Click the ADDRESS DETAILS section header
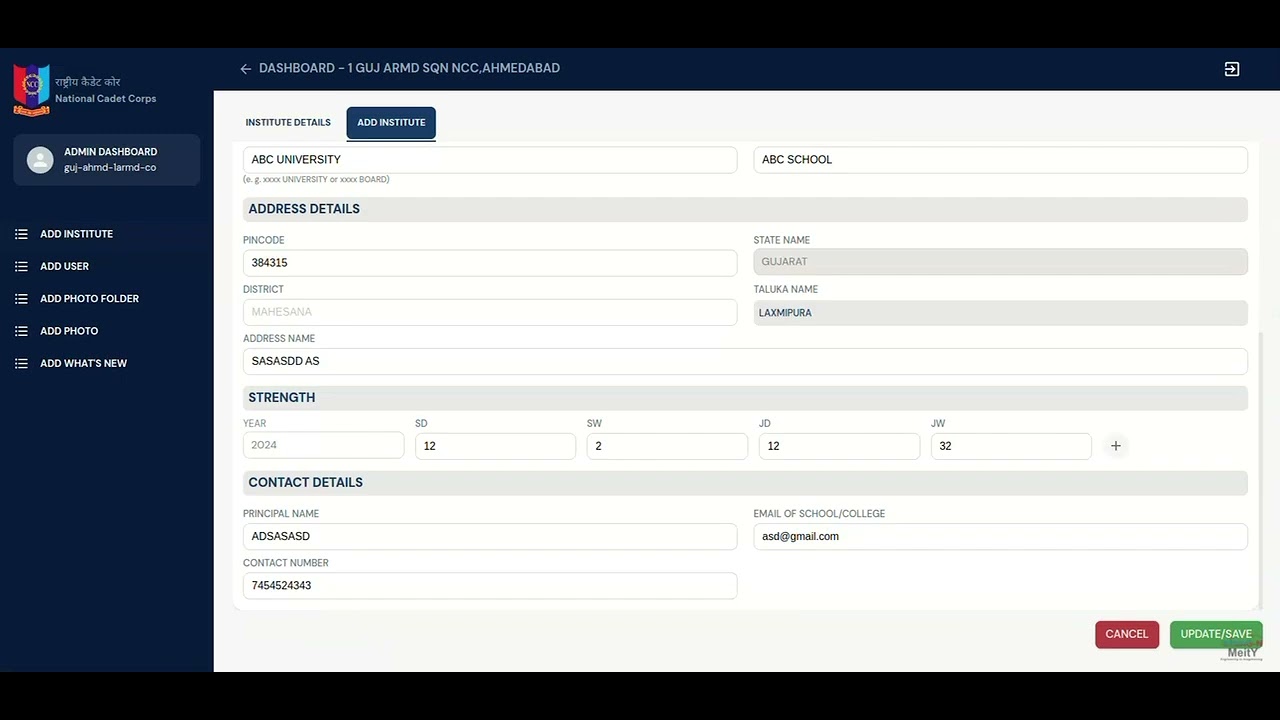 [745, 209]
